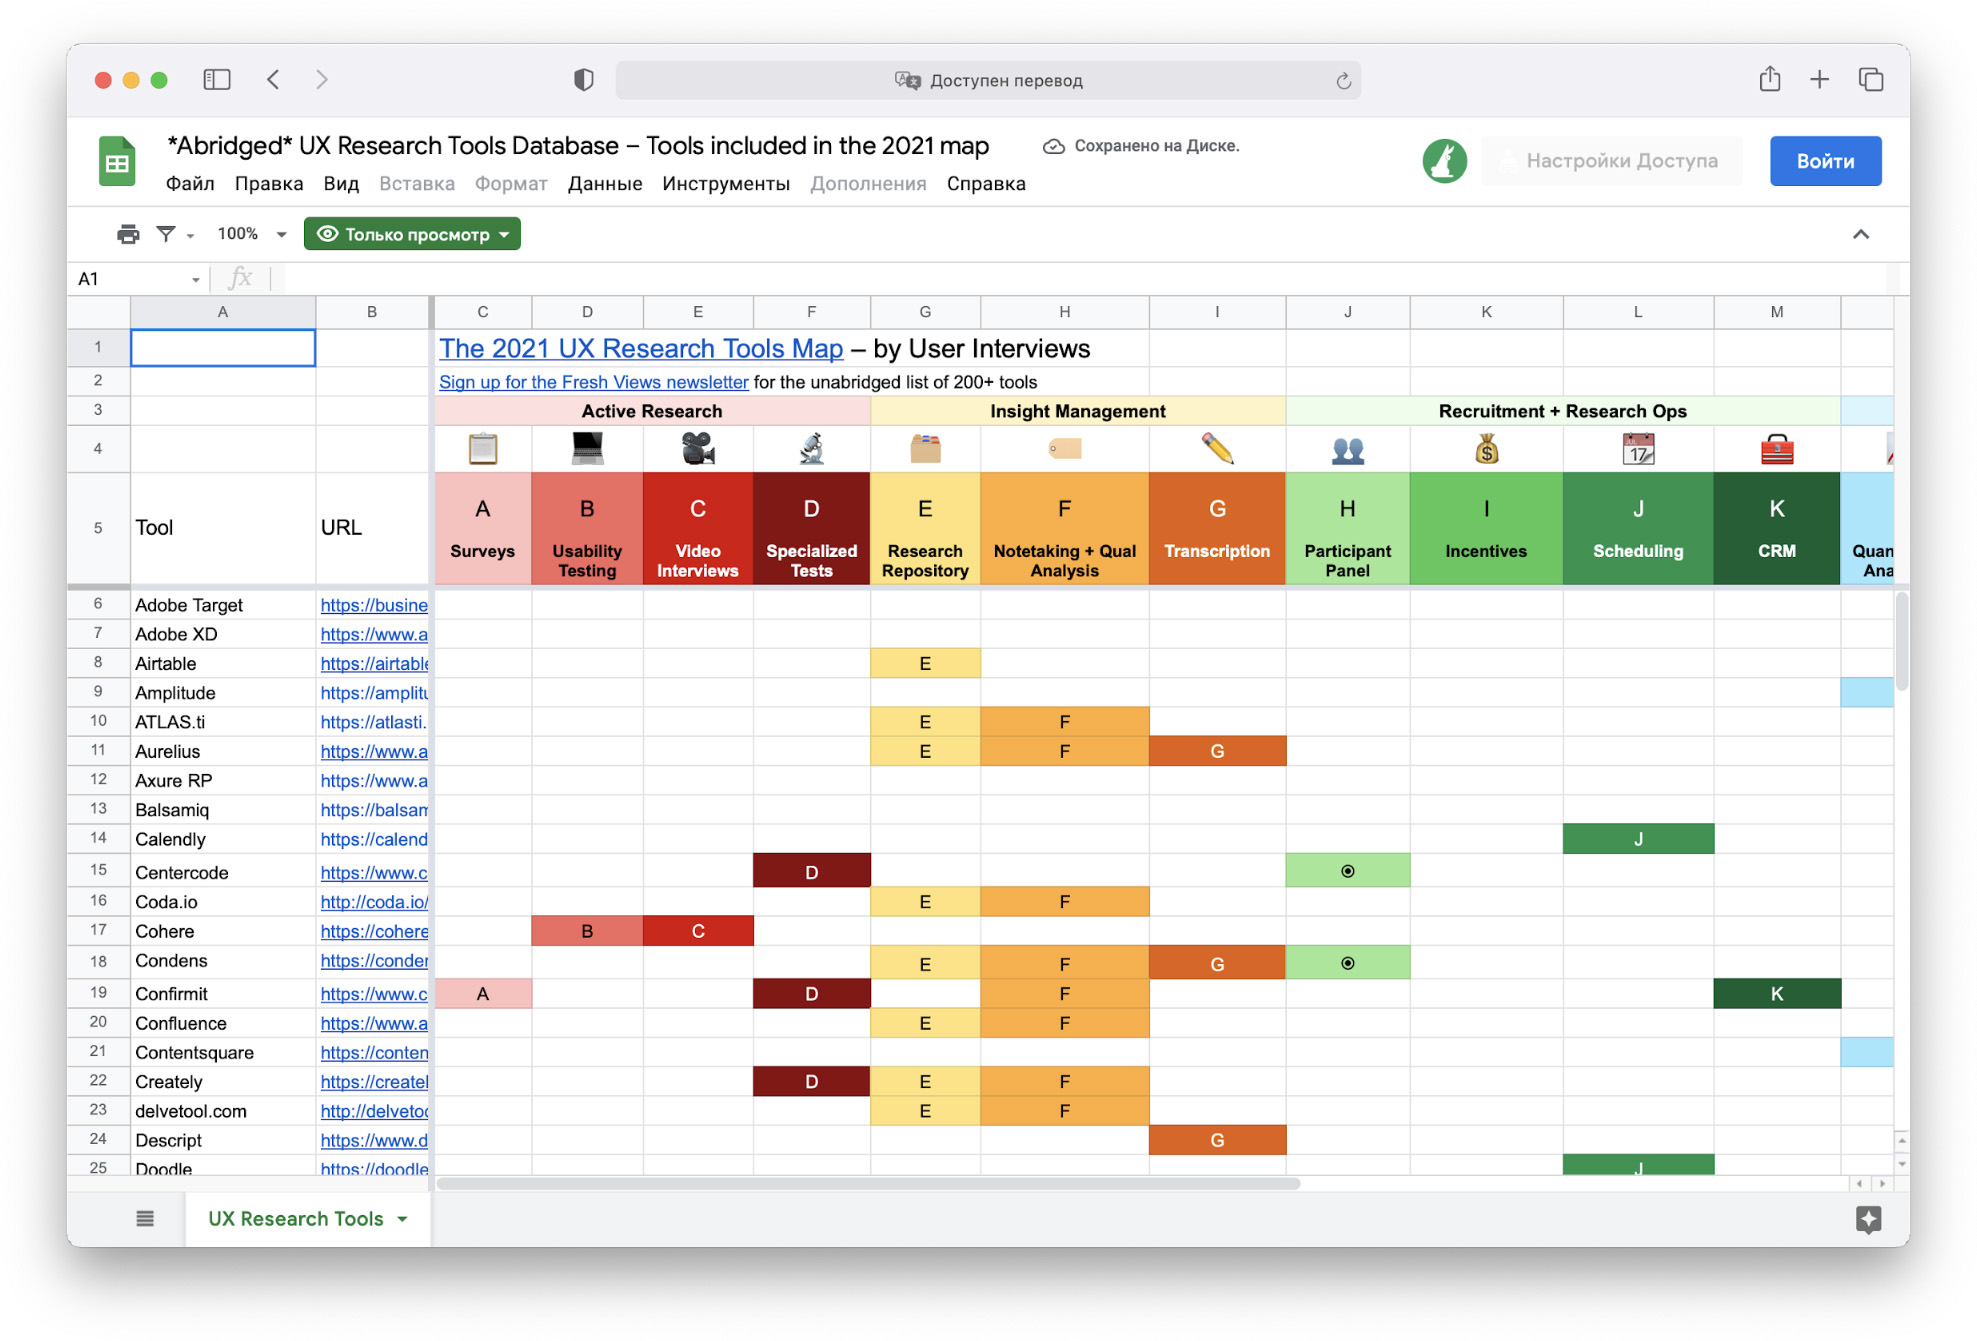
Task: Click the print icon in toolbar
Action: [x=128, y=234]
